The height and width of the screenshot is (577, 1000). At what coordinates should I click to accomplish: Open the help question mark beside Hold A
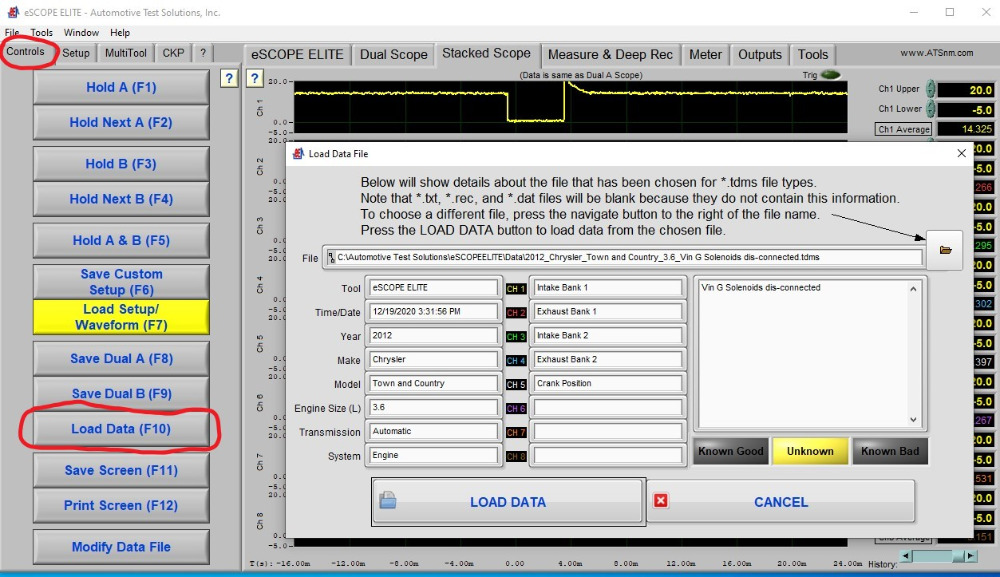[x=228, y=78]
